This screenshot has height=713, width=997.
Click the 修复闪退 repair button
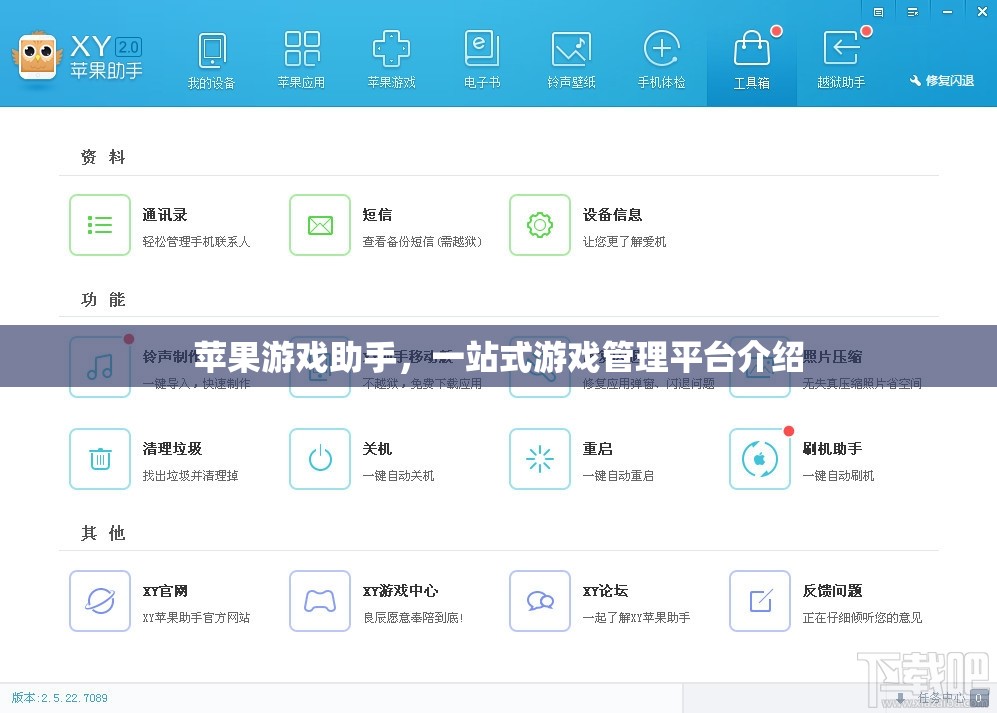tap(941, 80)
